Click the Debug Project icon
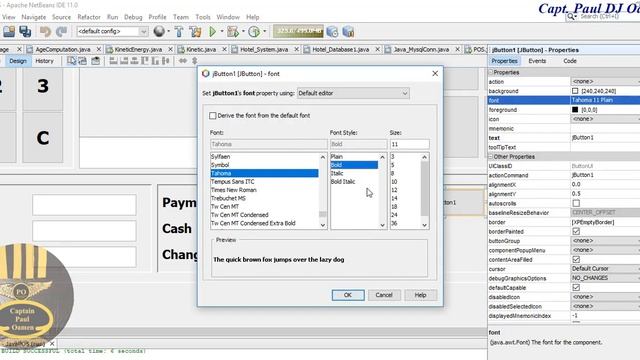Screen dimensions: 640x360 [233, 31]
